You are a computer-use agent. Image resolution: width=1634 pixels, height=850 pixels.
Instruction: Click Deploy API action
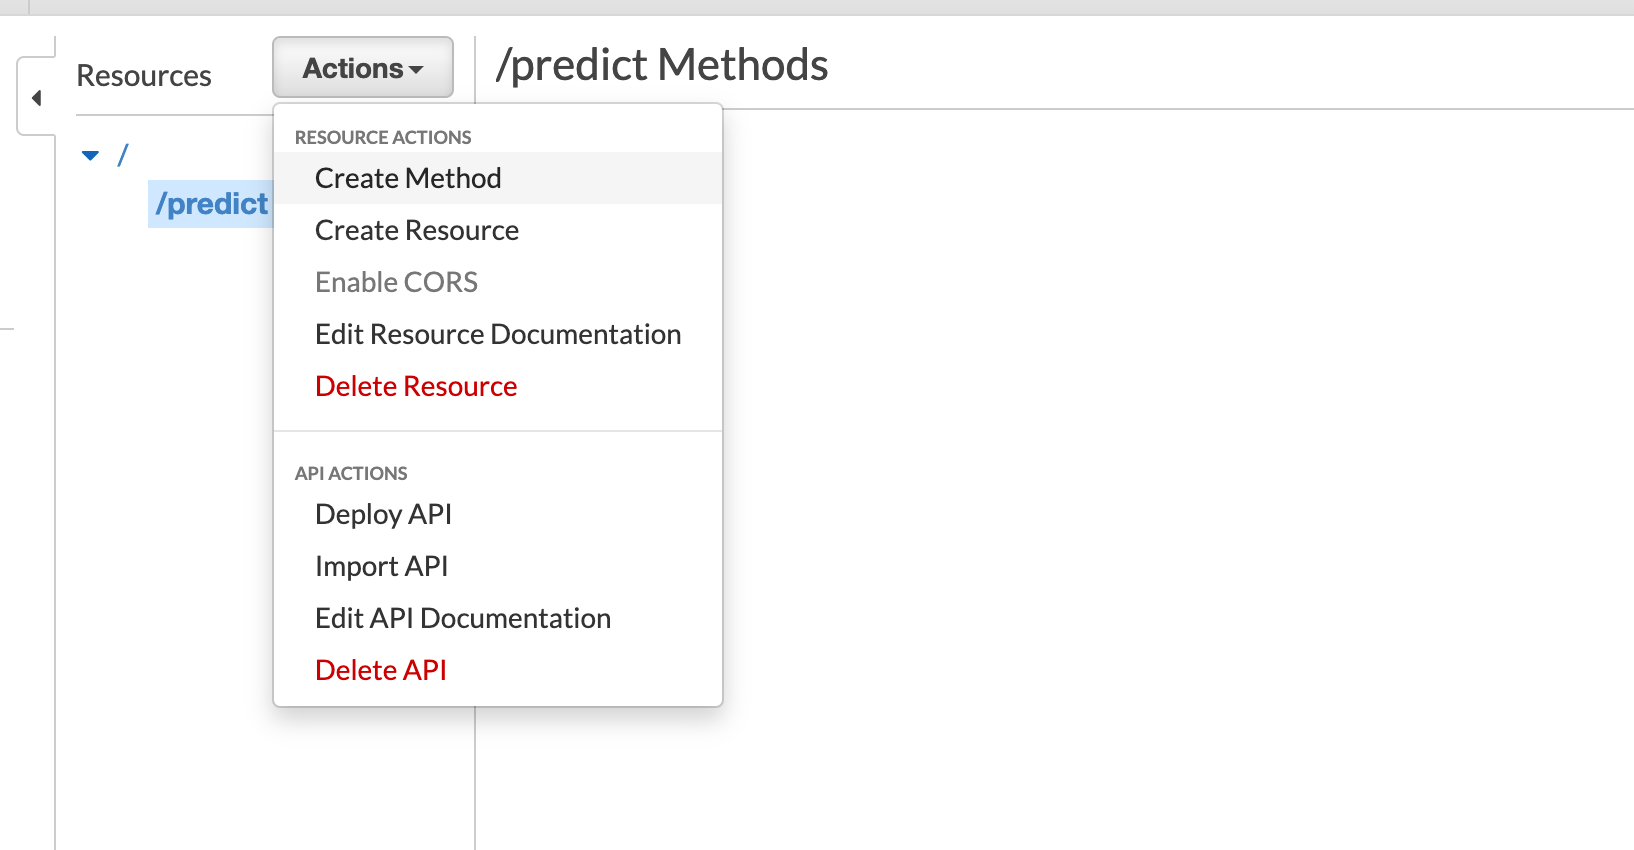tap(383, 514)
